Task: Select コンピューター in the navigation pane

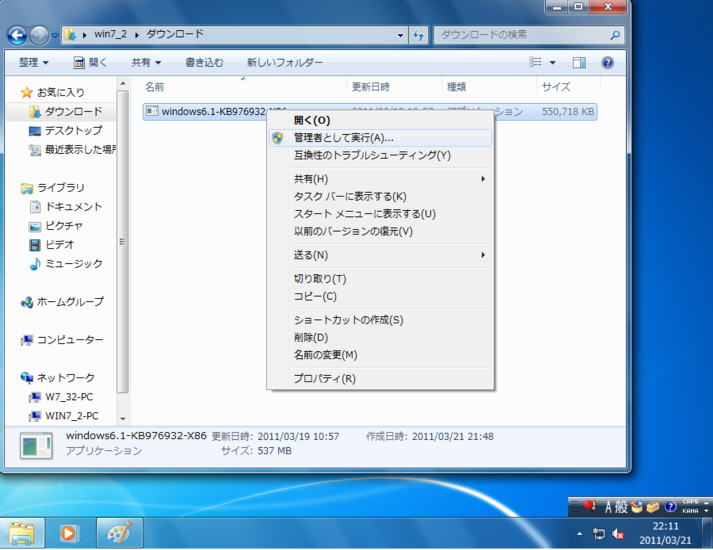Action: pos(62,340)
